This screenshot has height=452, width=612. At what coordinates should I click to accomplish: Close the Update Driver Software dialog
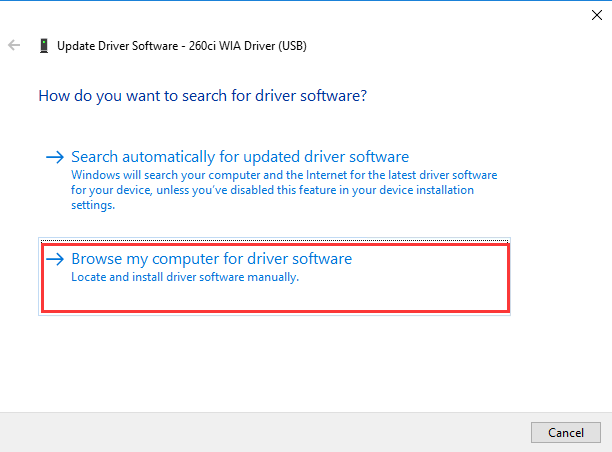596,15
